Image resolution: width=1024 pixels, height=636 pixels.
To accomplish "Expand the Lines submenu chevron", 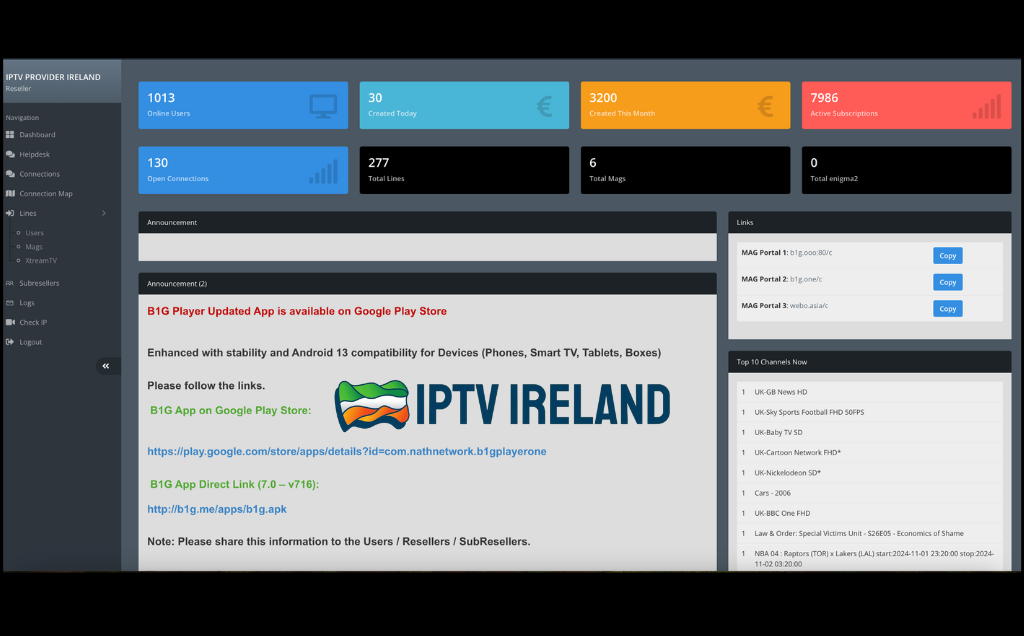I will [104, 213].
